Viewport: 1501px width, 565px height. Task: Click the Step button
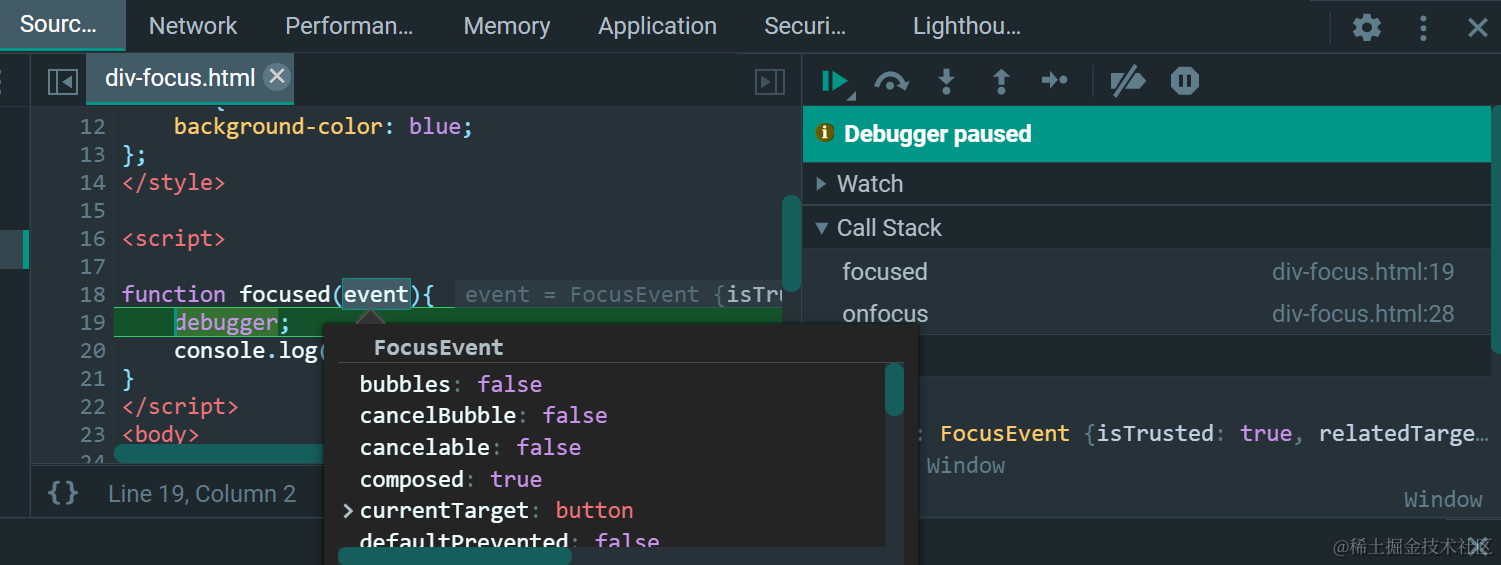(x=1055, y=80)
